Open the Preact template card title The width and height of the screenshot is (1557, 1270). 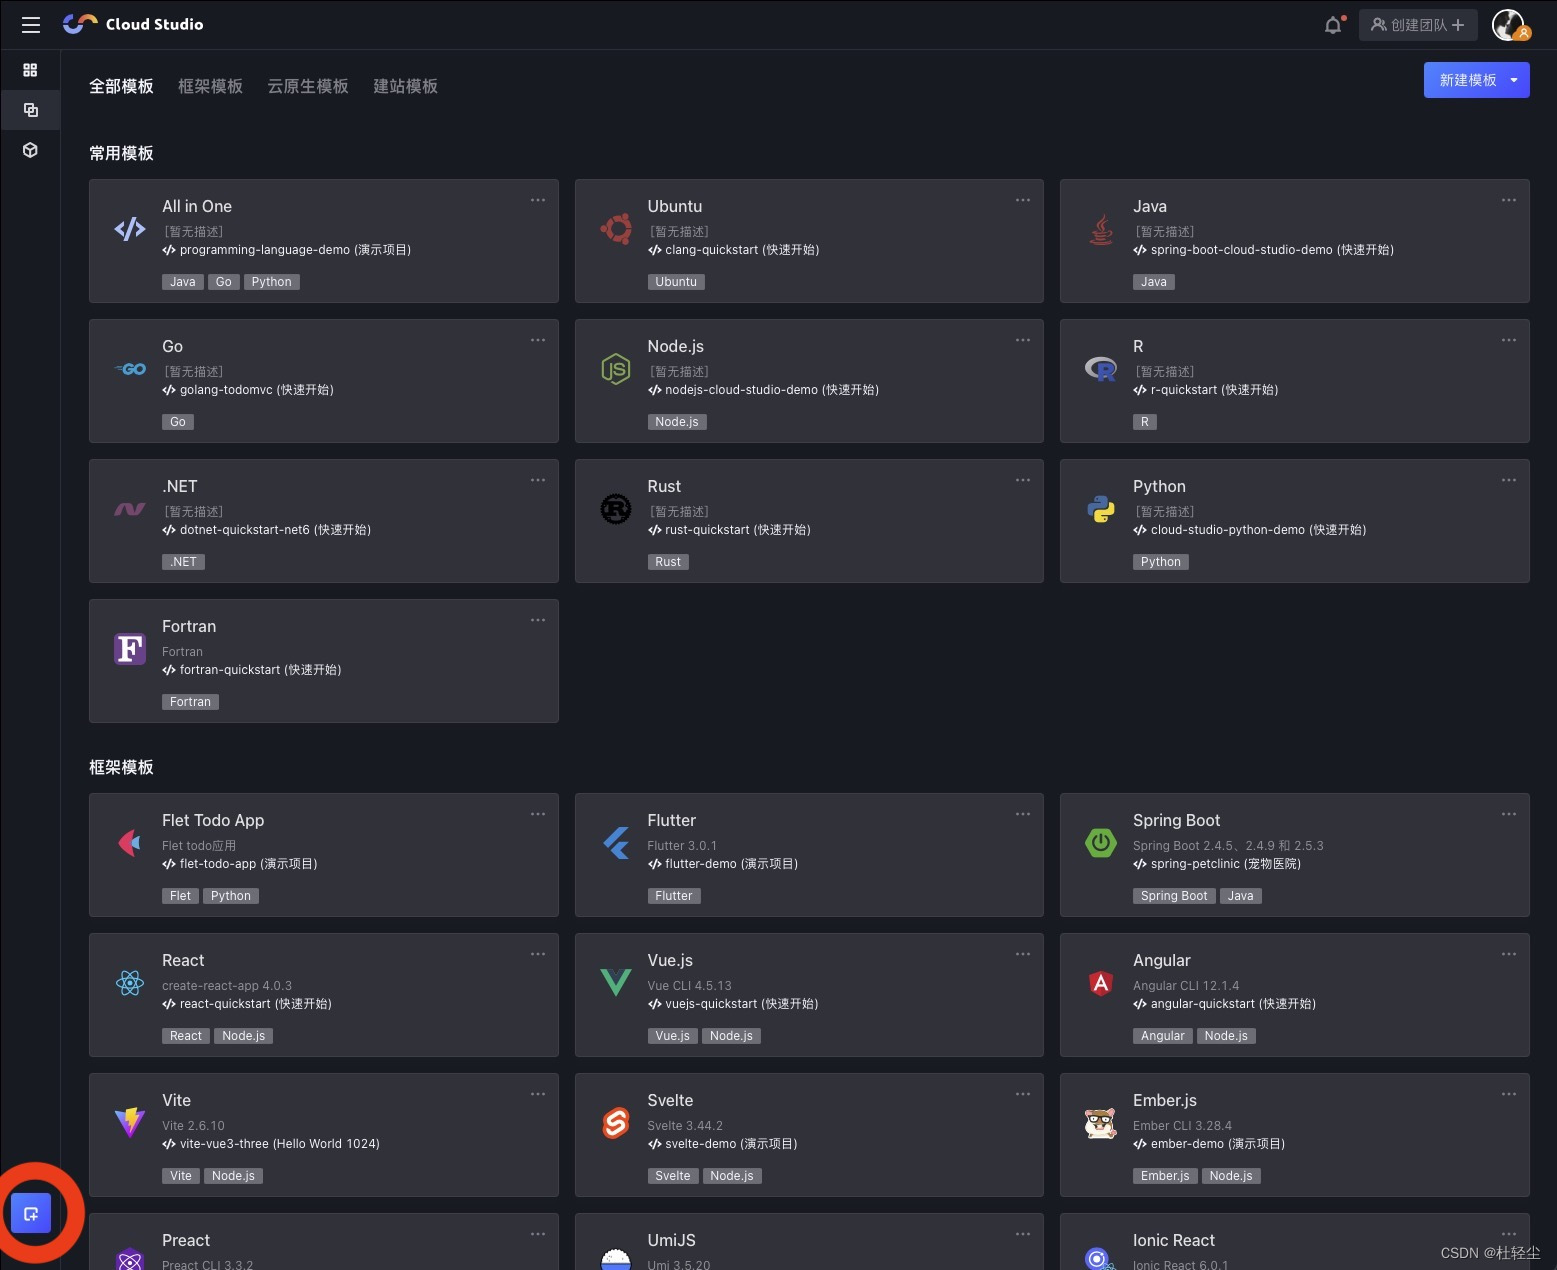point(186,1240)
